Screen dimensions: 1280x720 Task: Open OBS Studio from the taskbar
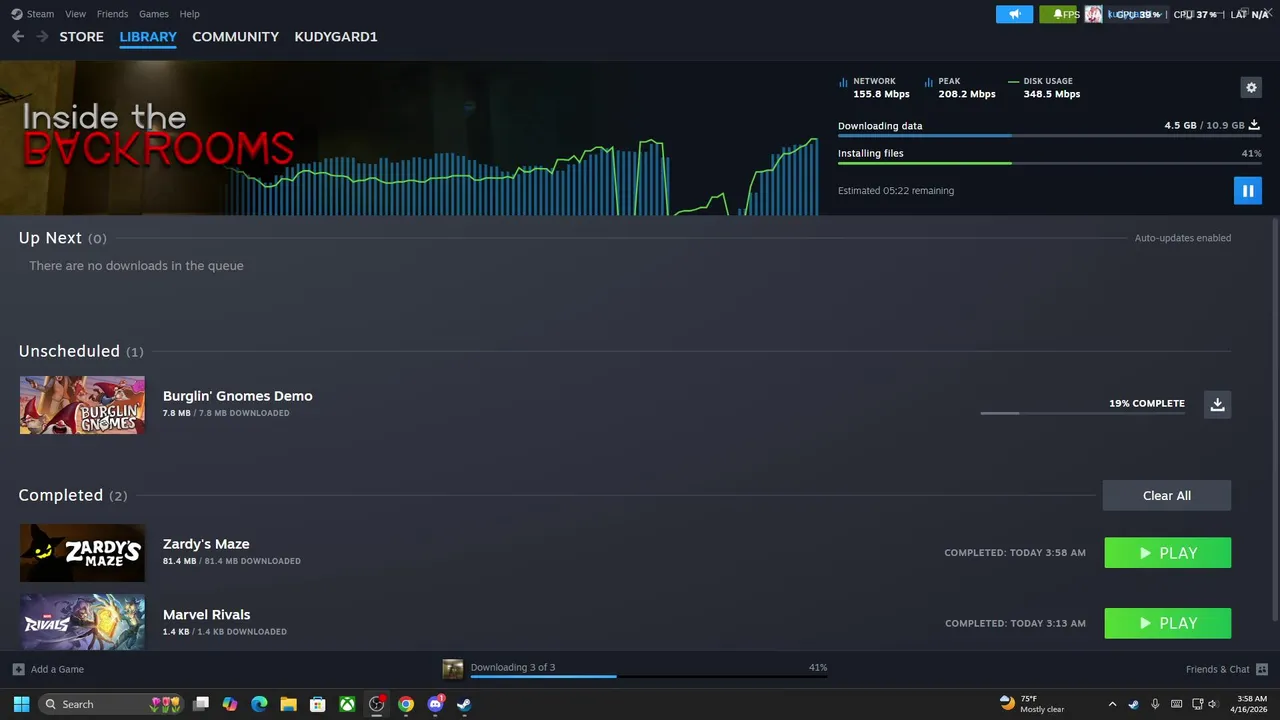tap(376, 704)
